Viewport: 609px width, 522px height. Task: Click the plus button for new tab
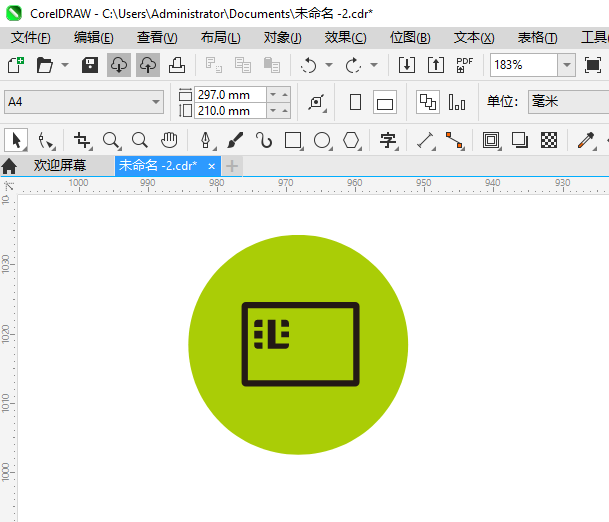pyautogui.click(x=232, y=166)
